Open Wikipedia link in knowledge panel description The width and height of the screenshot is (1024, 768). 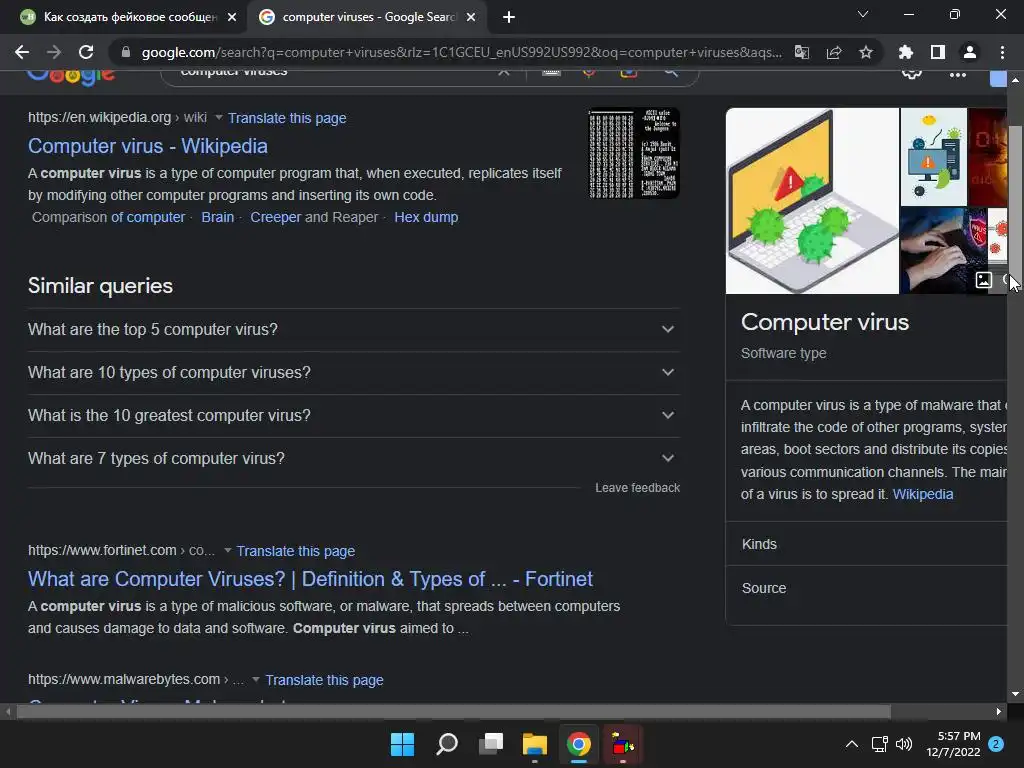[923, 494]
